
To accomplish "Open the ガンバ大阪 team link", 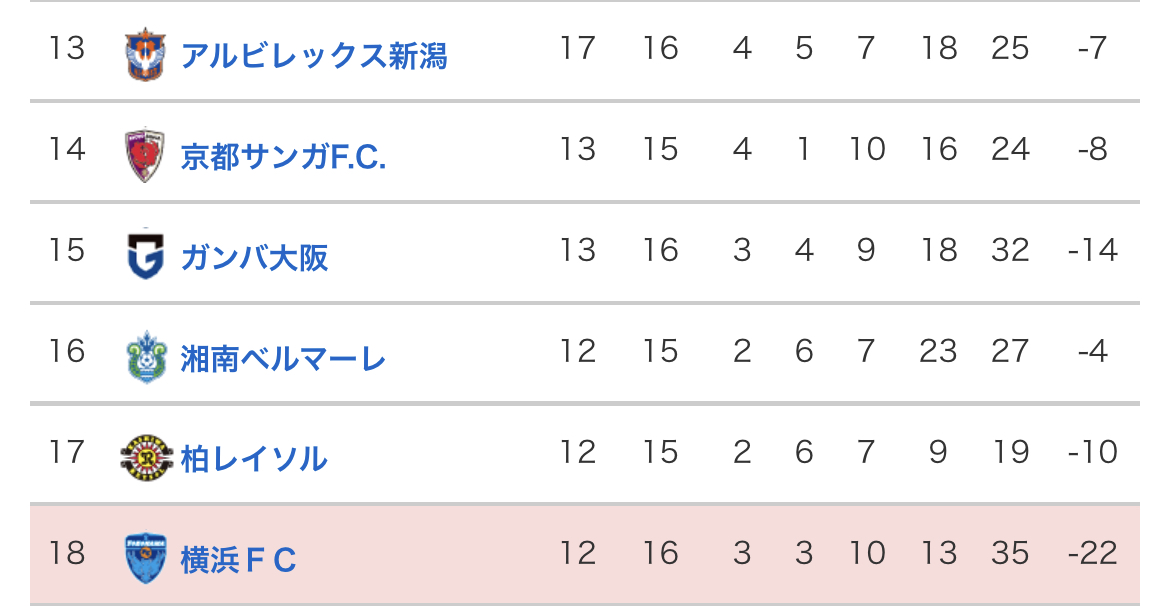I will (x=254, y=258).
